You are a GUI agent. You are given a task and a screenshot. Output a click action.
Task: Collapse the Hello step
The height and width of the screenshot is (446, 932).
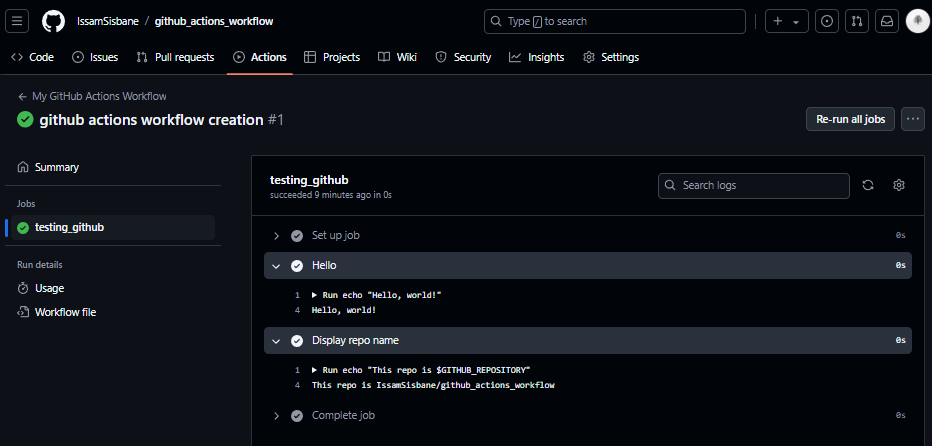click(x=587, y=265)
